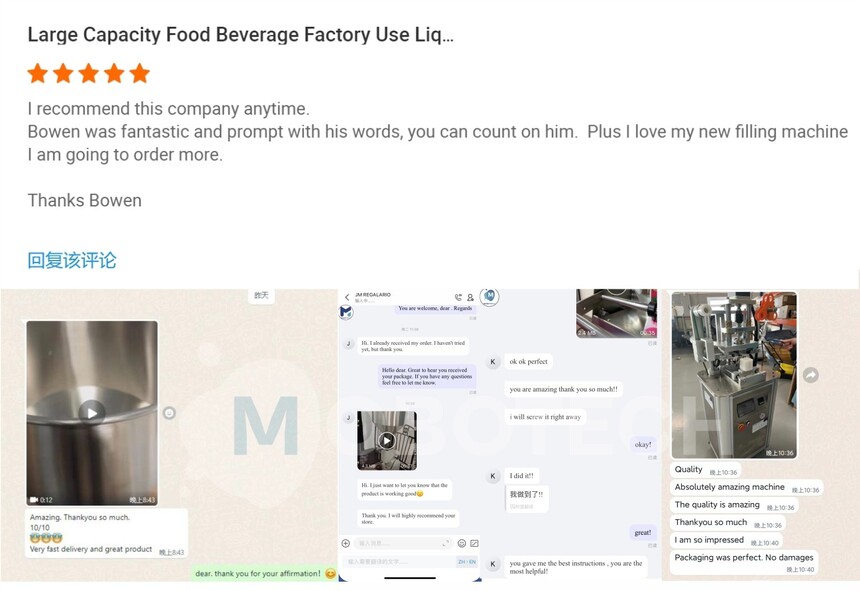Click the plus attachment icon in the message bar
860x591 pixels.
[x=346, y=543]
